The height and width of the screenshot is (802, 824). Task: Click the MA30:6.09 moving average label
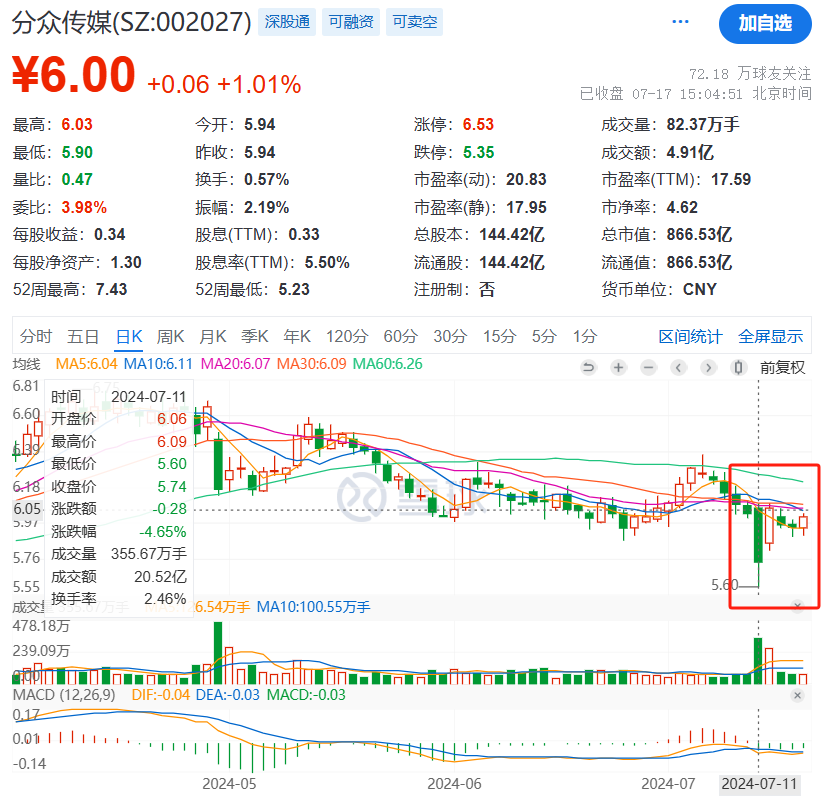(x=311, y=364)
